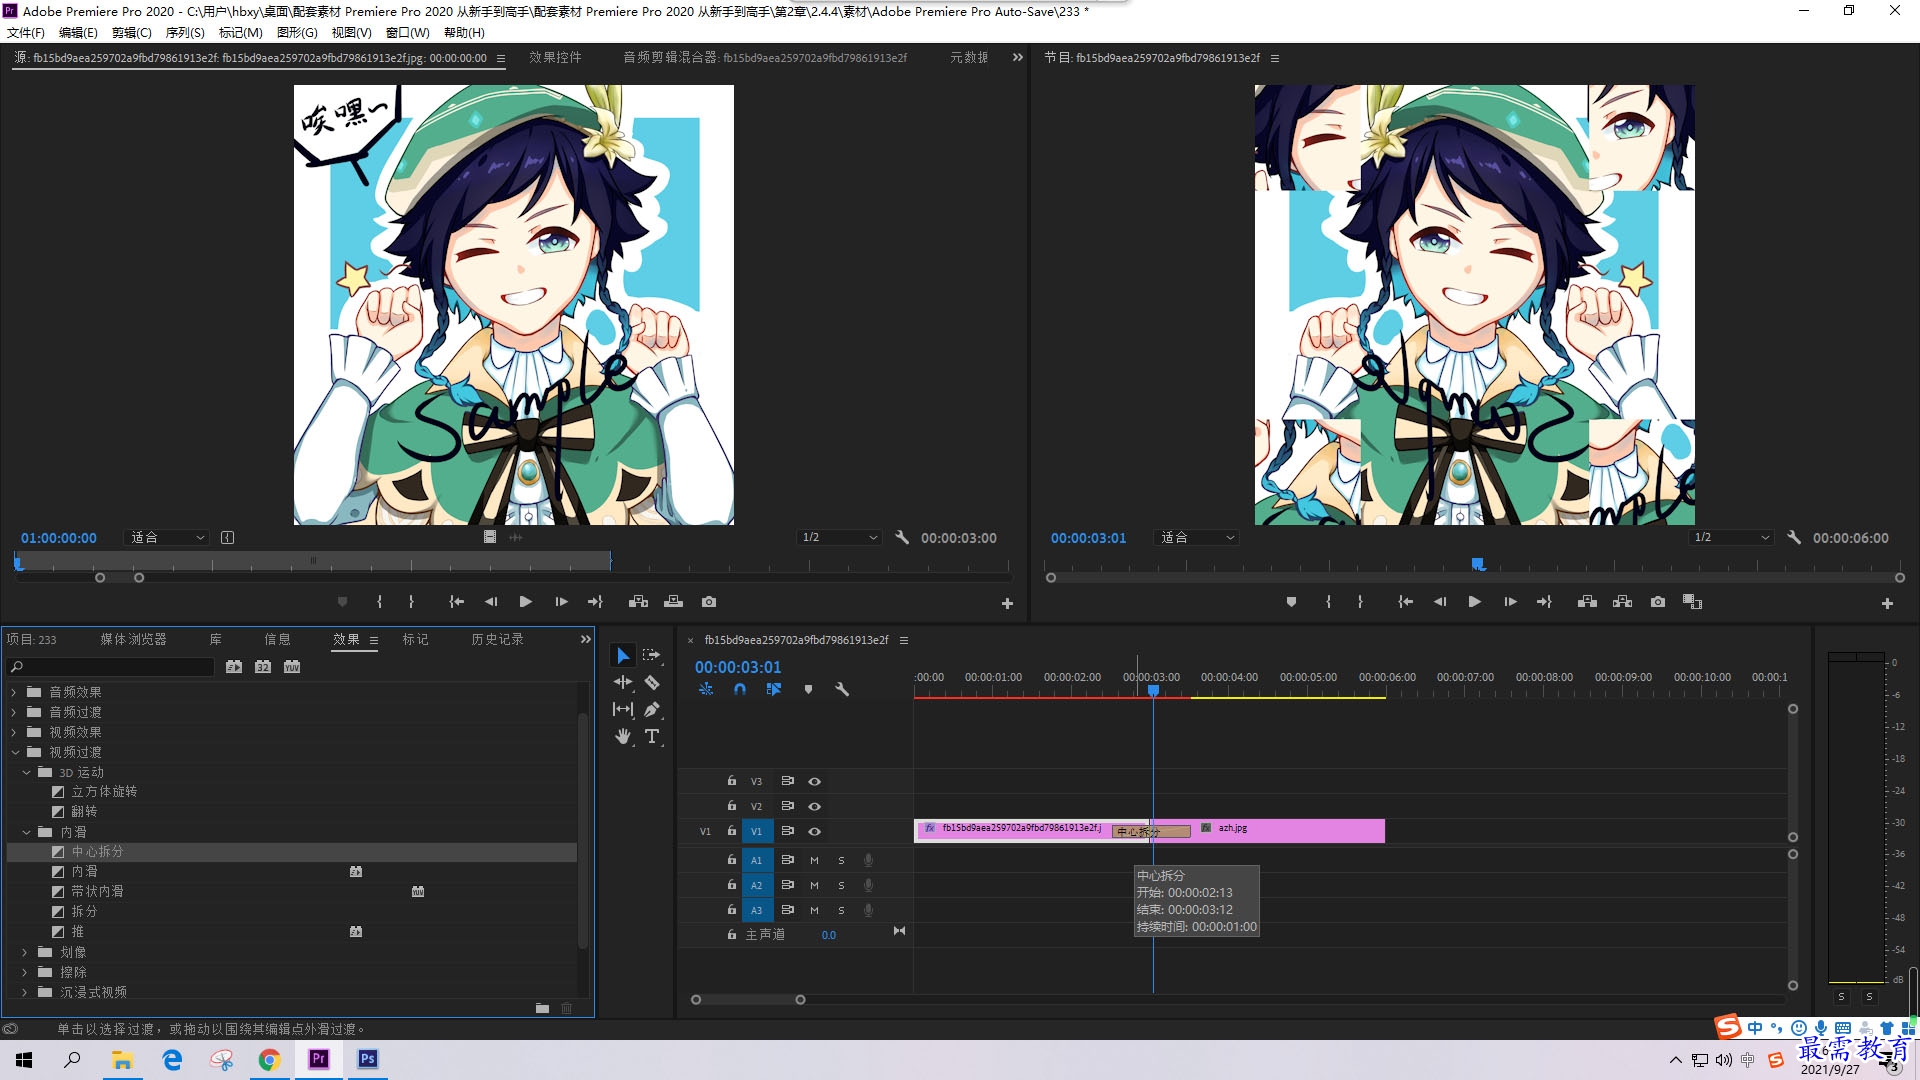Toggle V1 track output eye
This screenshot has width=1920, height=1080.
pyautogui.click(x=814, y=832)
